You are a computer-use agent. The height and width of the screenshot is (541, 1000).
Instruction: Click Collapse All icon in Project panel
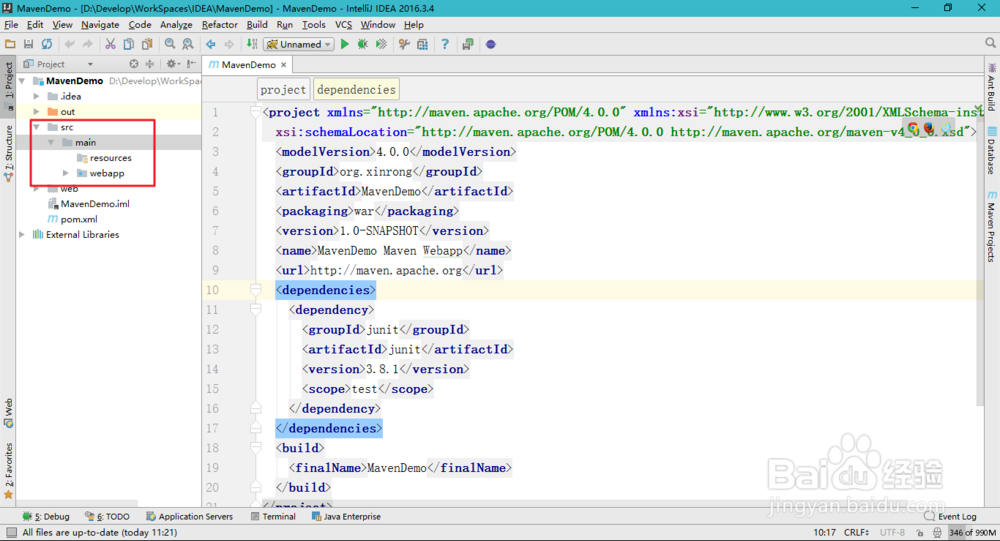150,64
